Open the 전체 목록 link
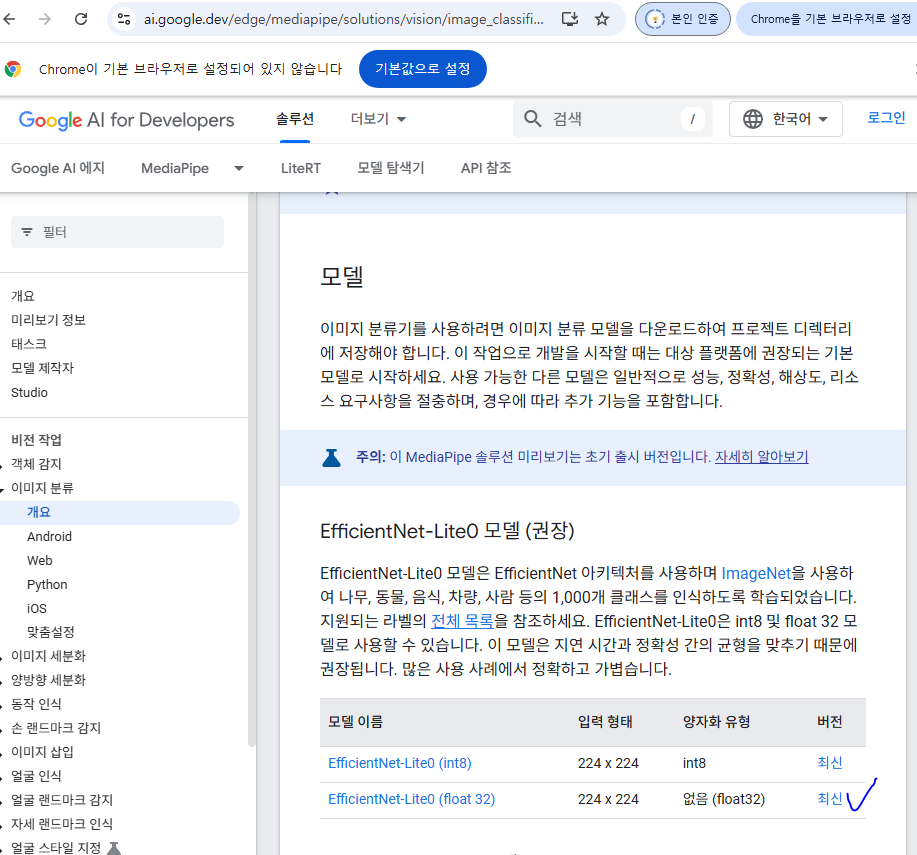 coord(462,620)
